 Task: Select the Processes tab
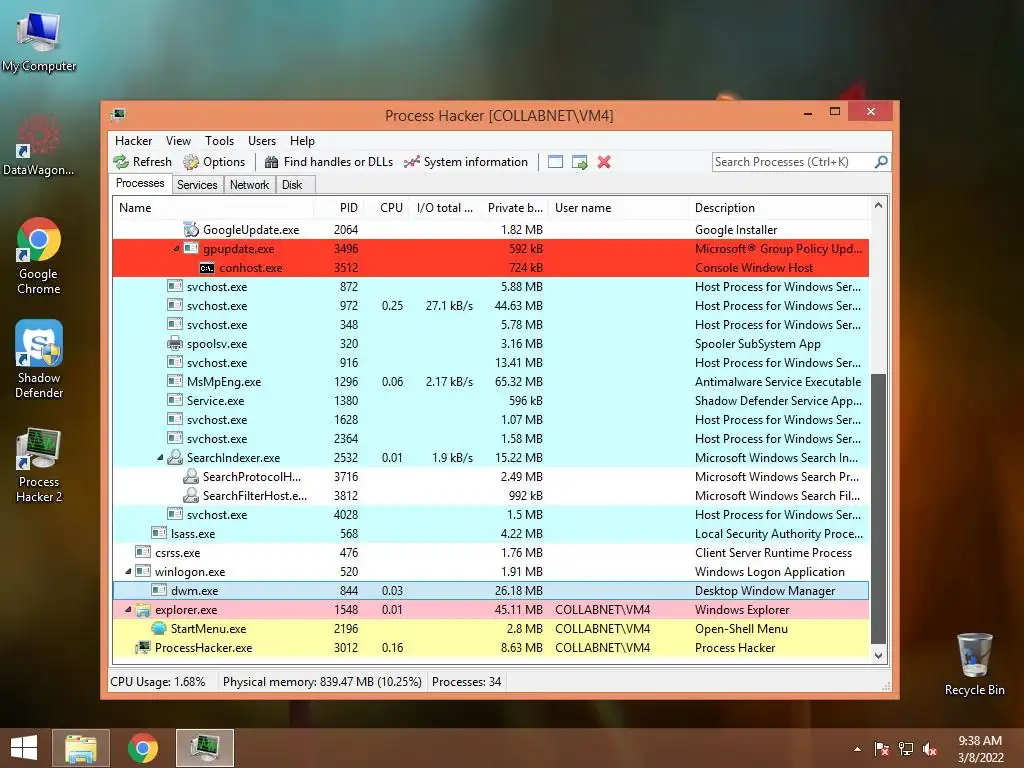click(x=140, y=184)
